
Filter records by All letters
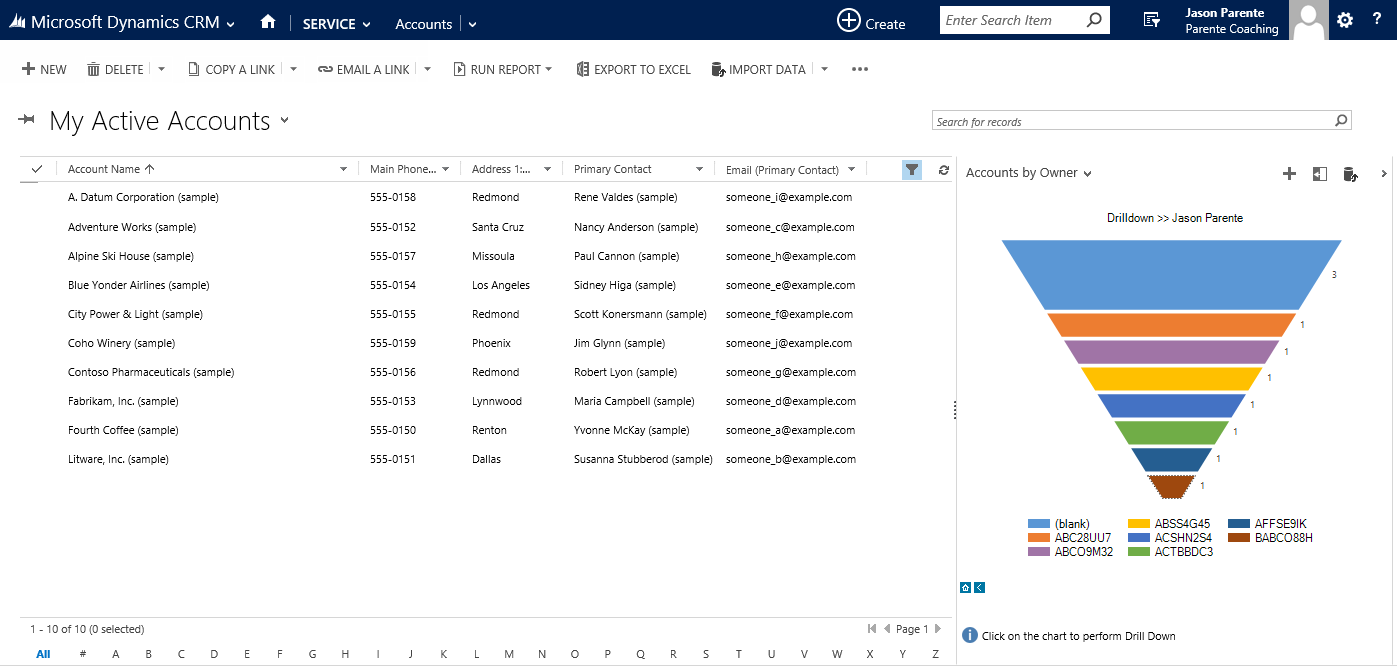coord(43,654)
